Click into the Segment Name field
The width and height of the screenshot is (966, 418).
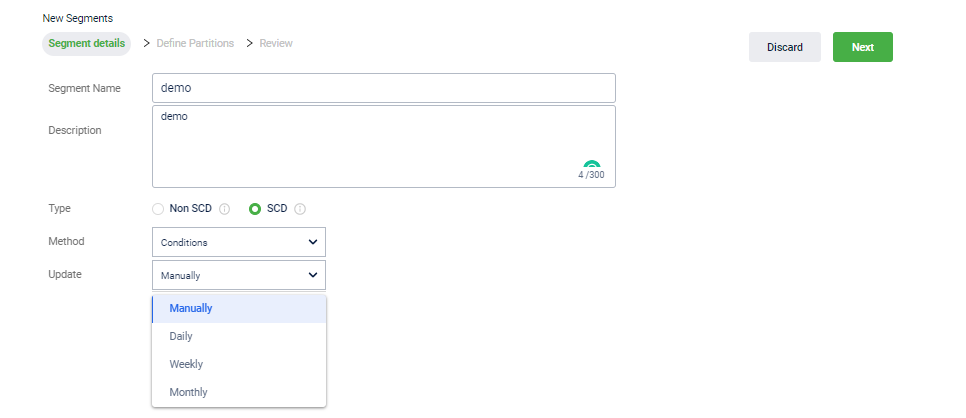pyautogui.click(x=384, y=88)
